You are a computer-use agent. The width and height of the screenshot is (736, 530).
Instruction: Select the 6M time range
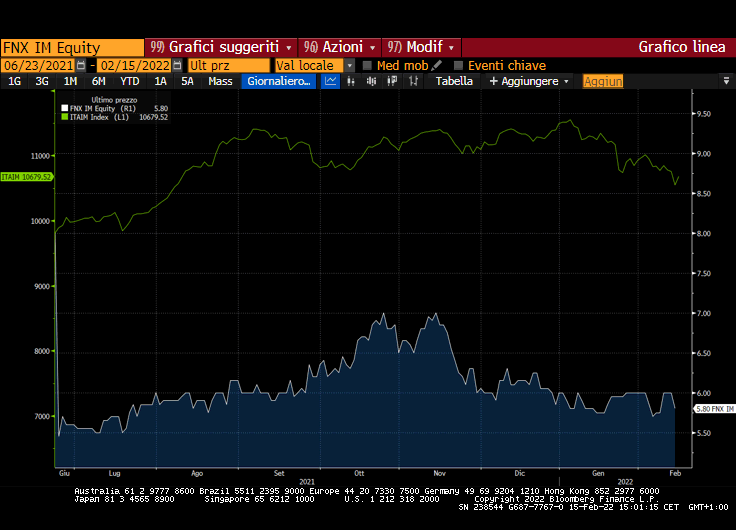point(99,81)
